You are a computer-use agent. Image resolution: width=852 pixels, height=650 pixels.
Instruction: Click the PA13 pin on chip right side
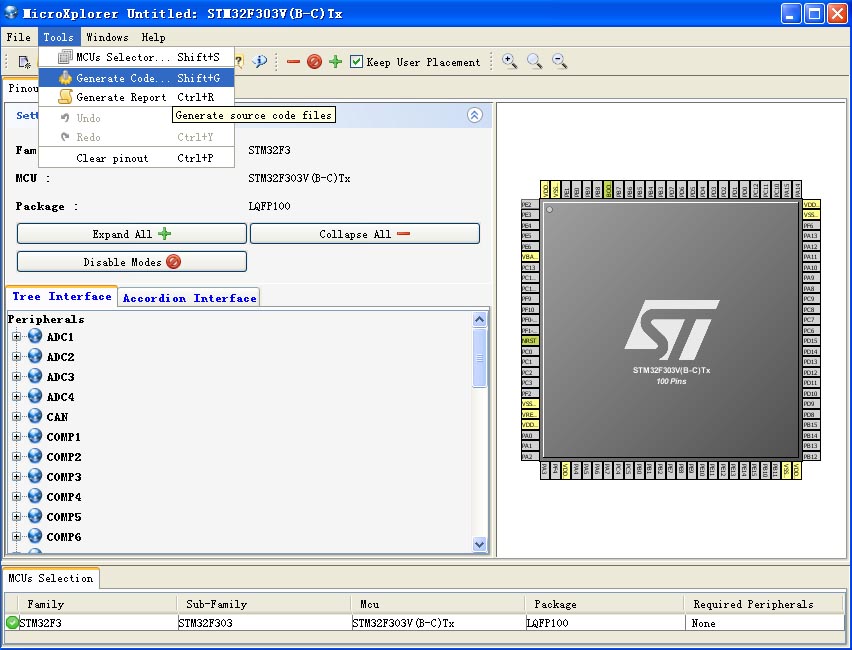pyautogui.click(x=811, y=236)
